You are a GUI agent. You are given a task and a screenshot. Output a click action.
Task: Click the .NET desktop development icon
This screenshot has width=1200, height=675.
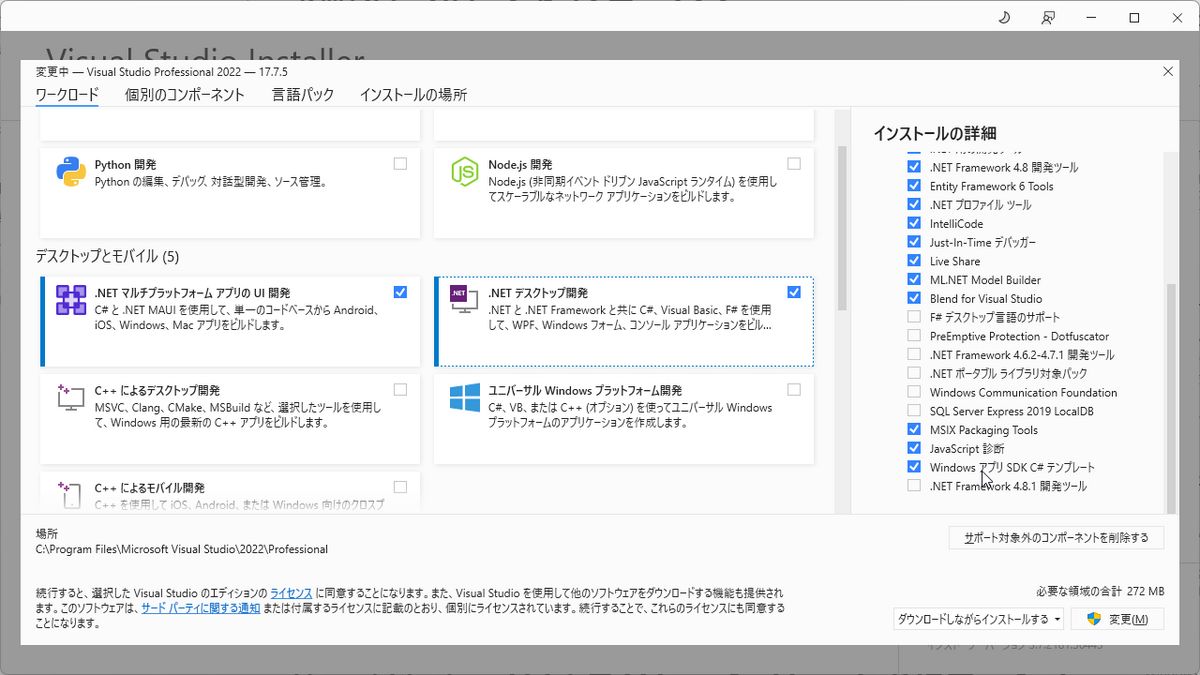click(465, 300)
